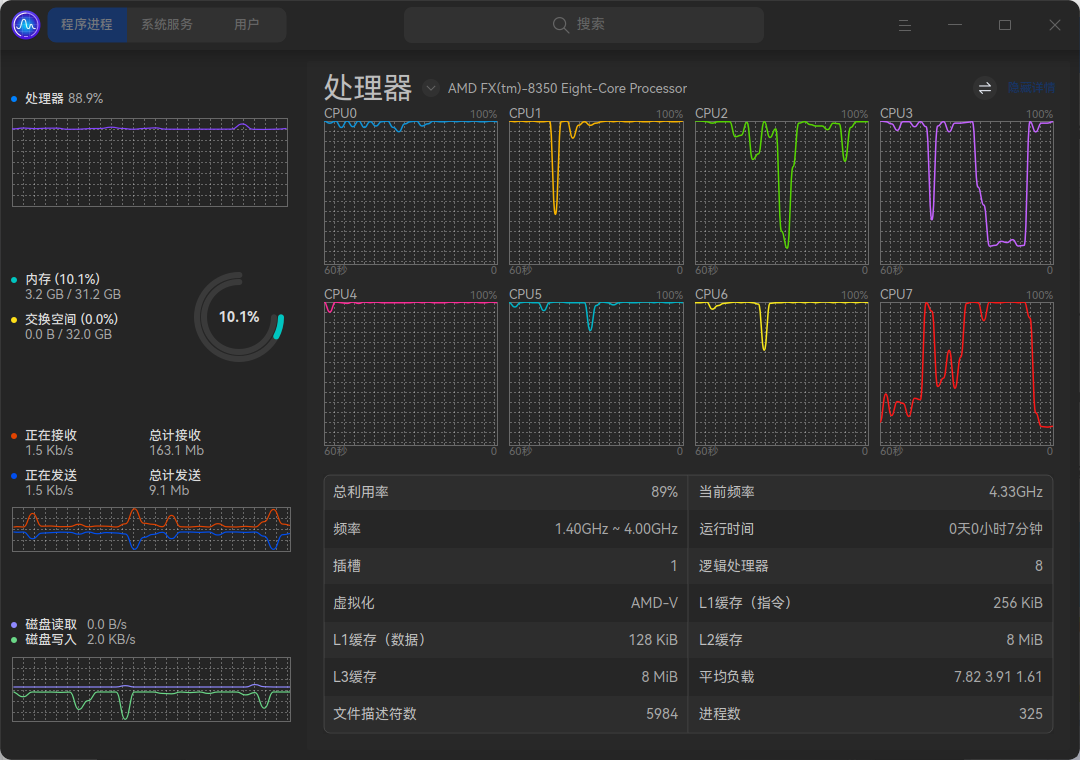Click the system monitor app logo icon

pyautogui.click(x=26, y=25)
